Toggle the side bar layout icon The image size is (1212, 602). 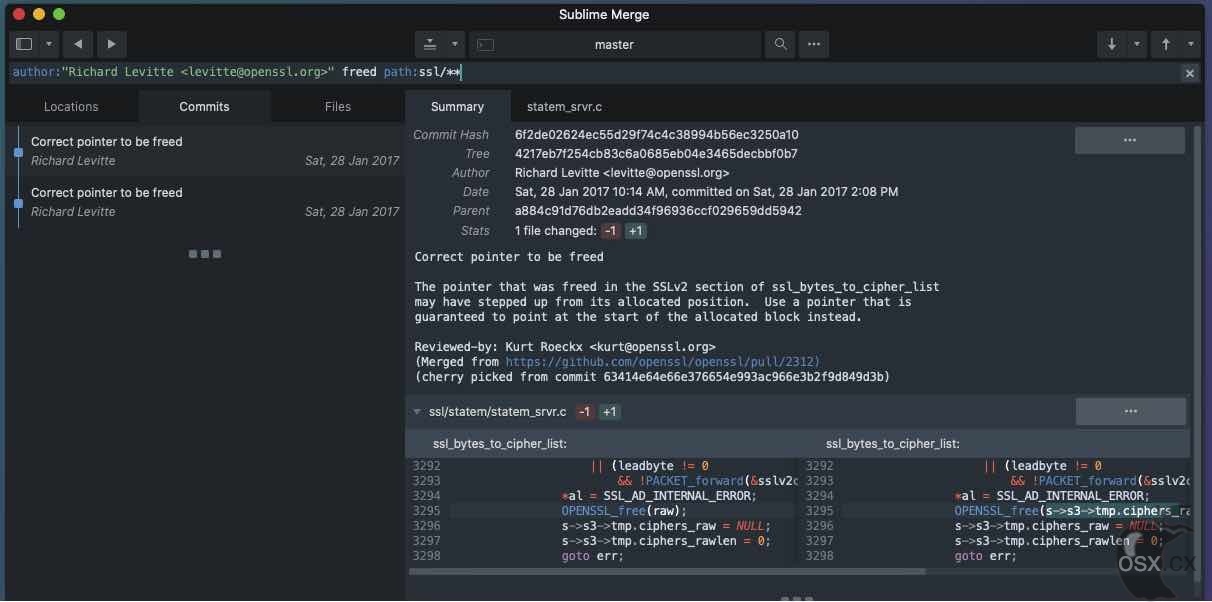coord(24,44)
